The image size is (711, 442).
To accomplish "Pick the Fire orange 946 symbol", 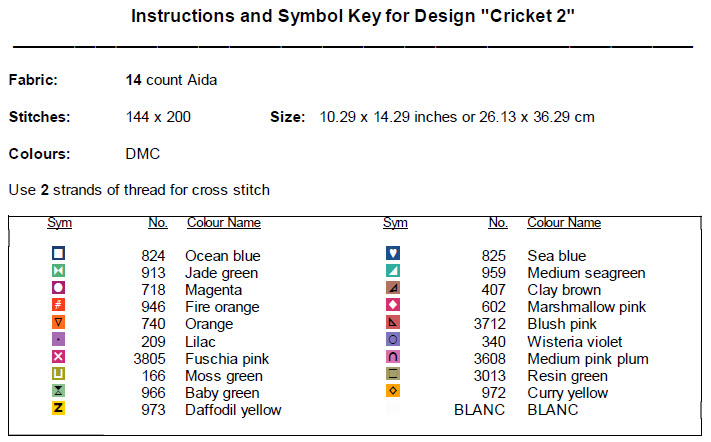I will (58, 305).
